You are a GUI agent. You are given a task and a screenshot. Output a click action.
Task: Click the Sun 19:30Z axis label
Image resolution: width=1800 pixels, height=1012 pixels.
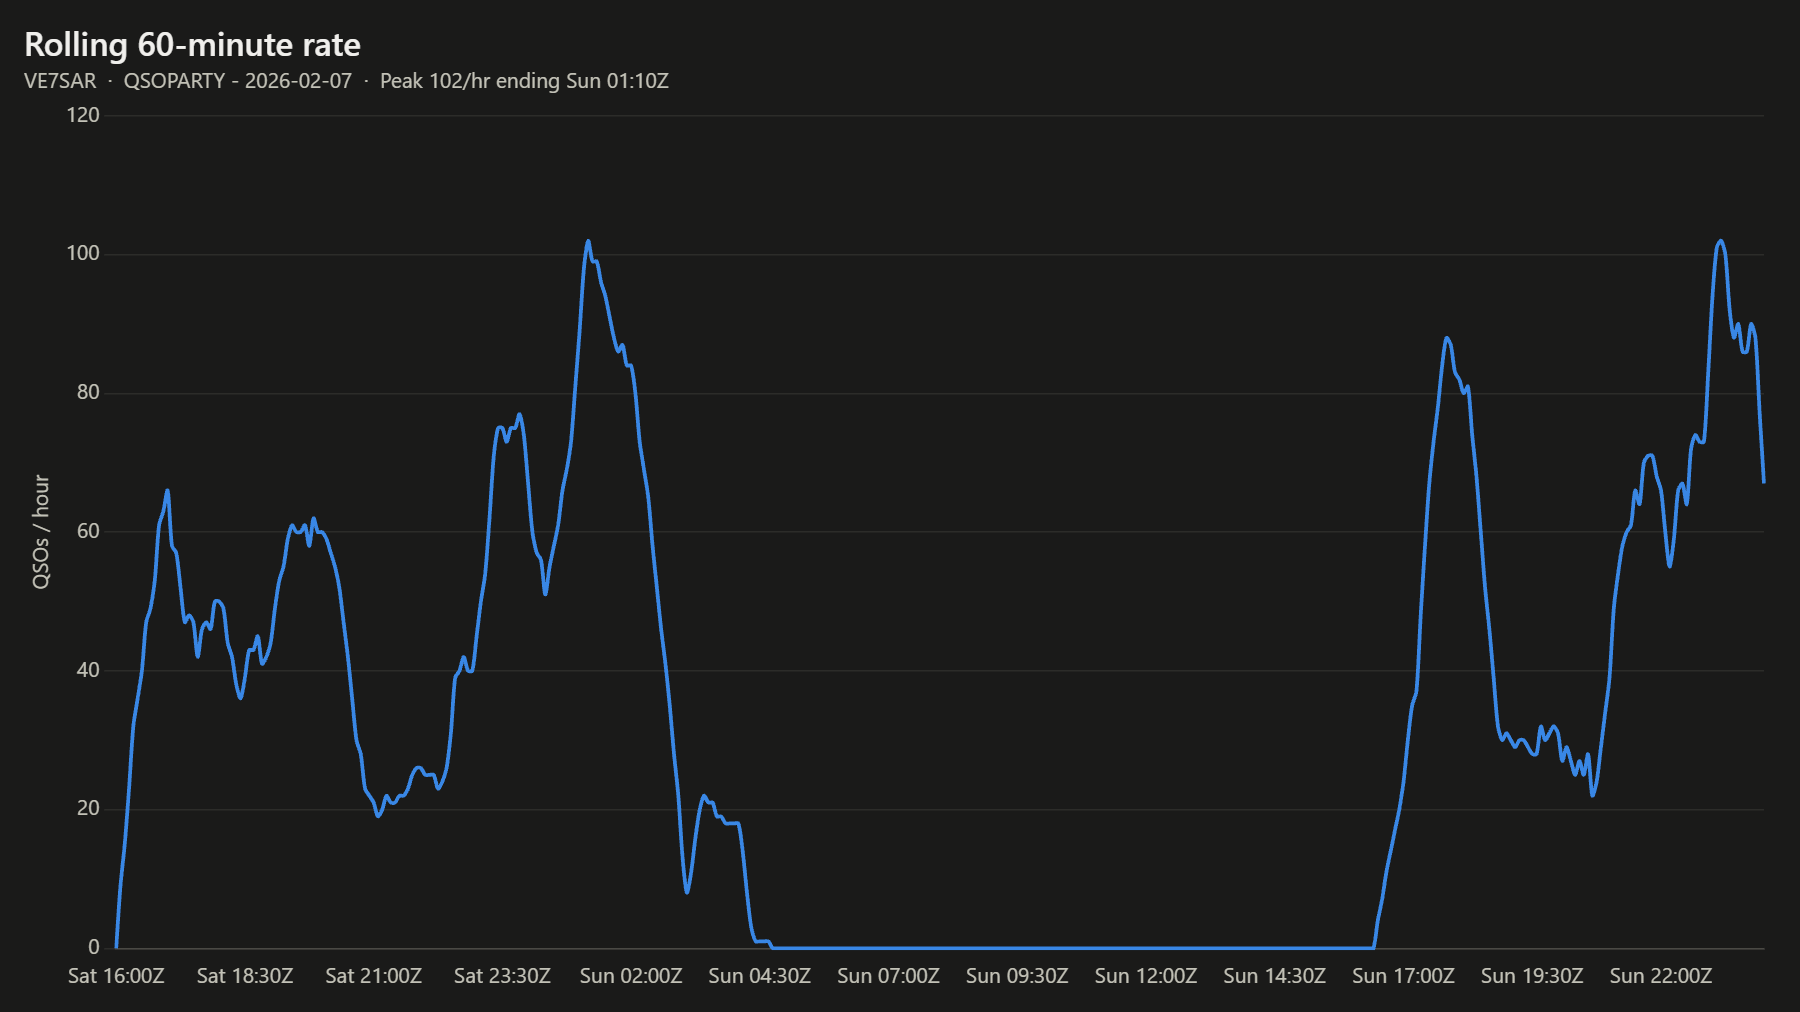coord(1532,976)
